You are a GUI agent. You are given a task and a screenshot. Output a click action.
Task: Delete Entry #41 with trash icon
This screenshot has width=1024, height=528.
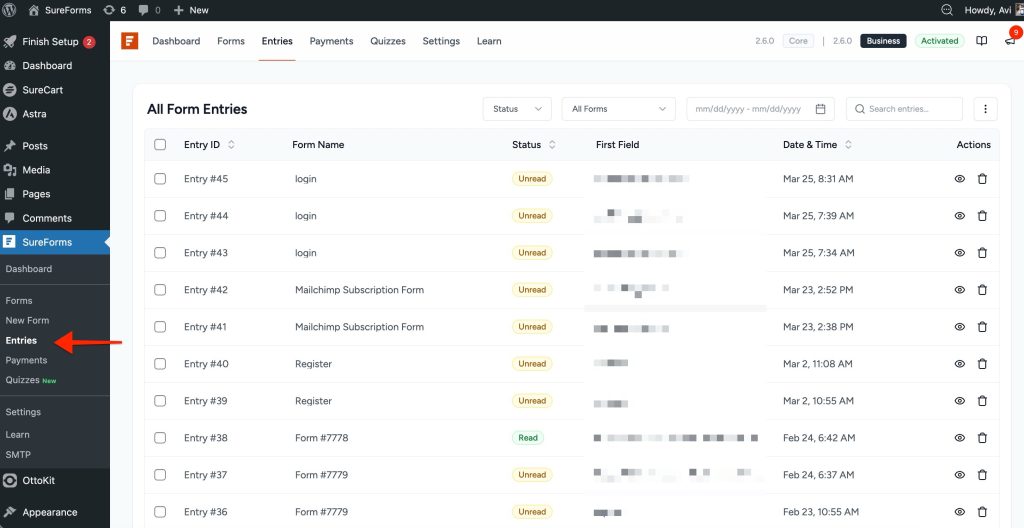(x=982, y=327)
